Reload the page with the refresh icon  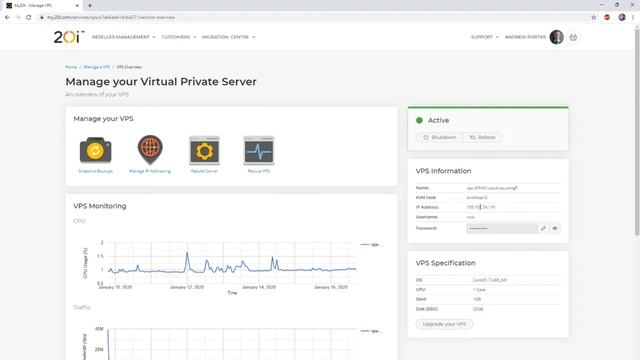[29, 17]
